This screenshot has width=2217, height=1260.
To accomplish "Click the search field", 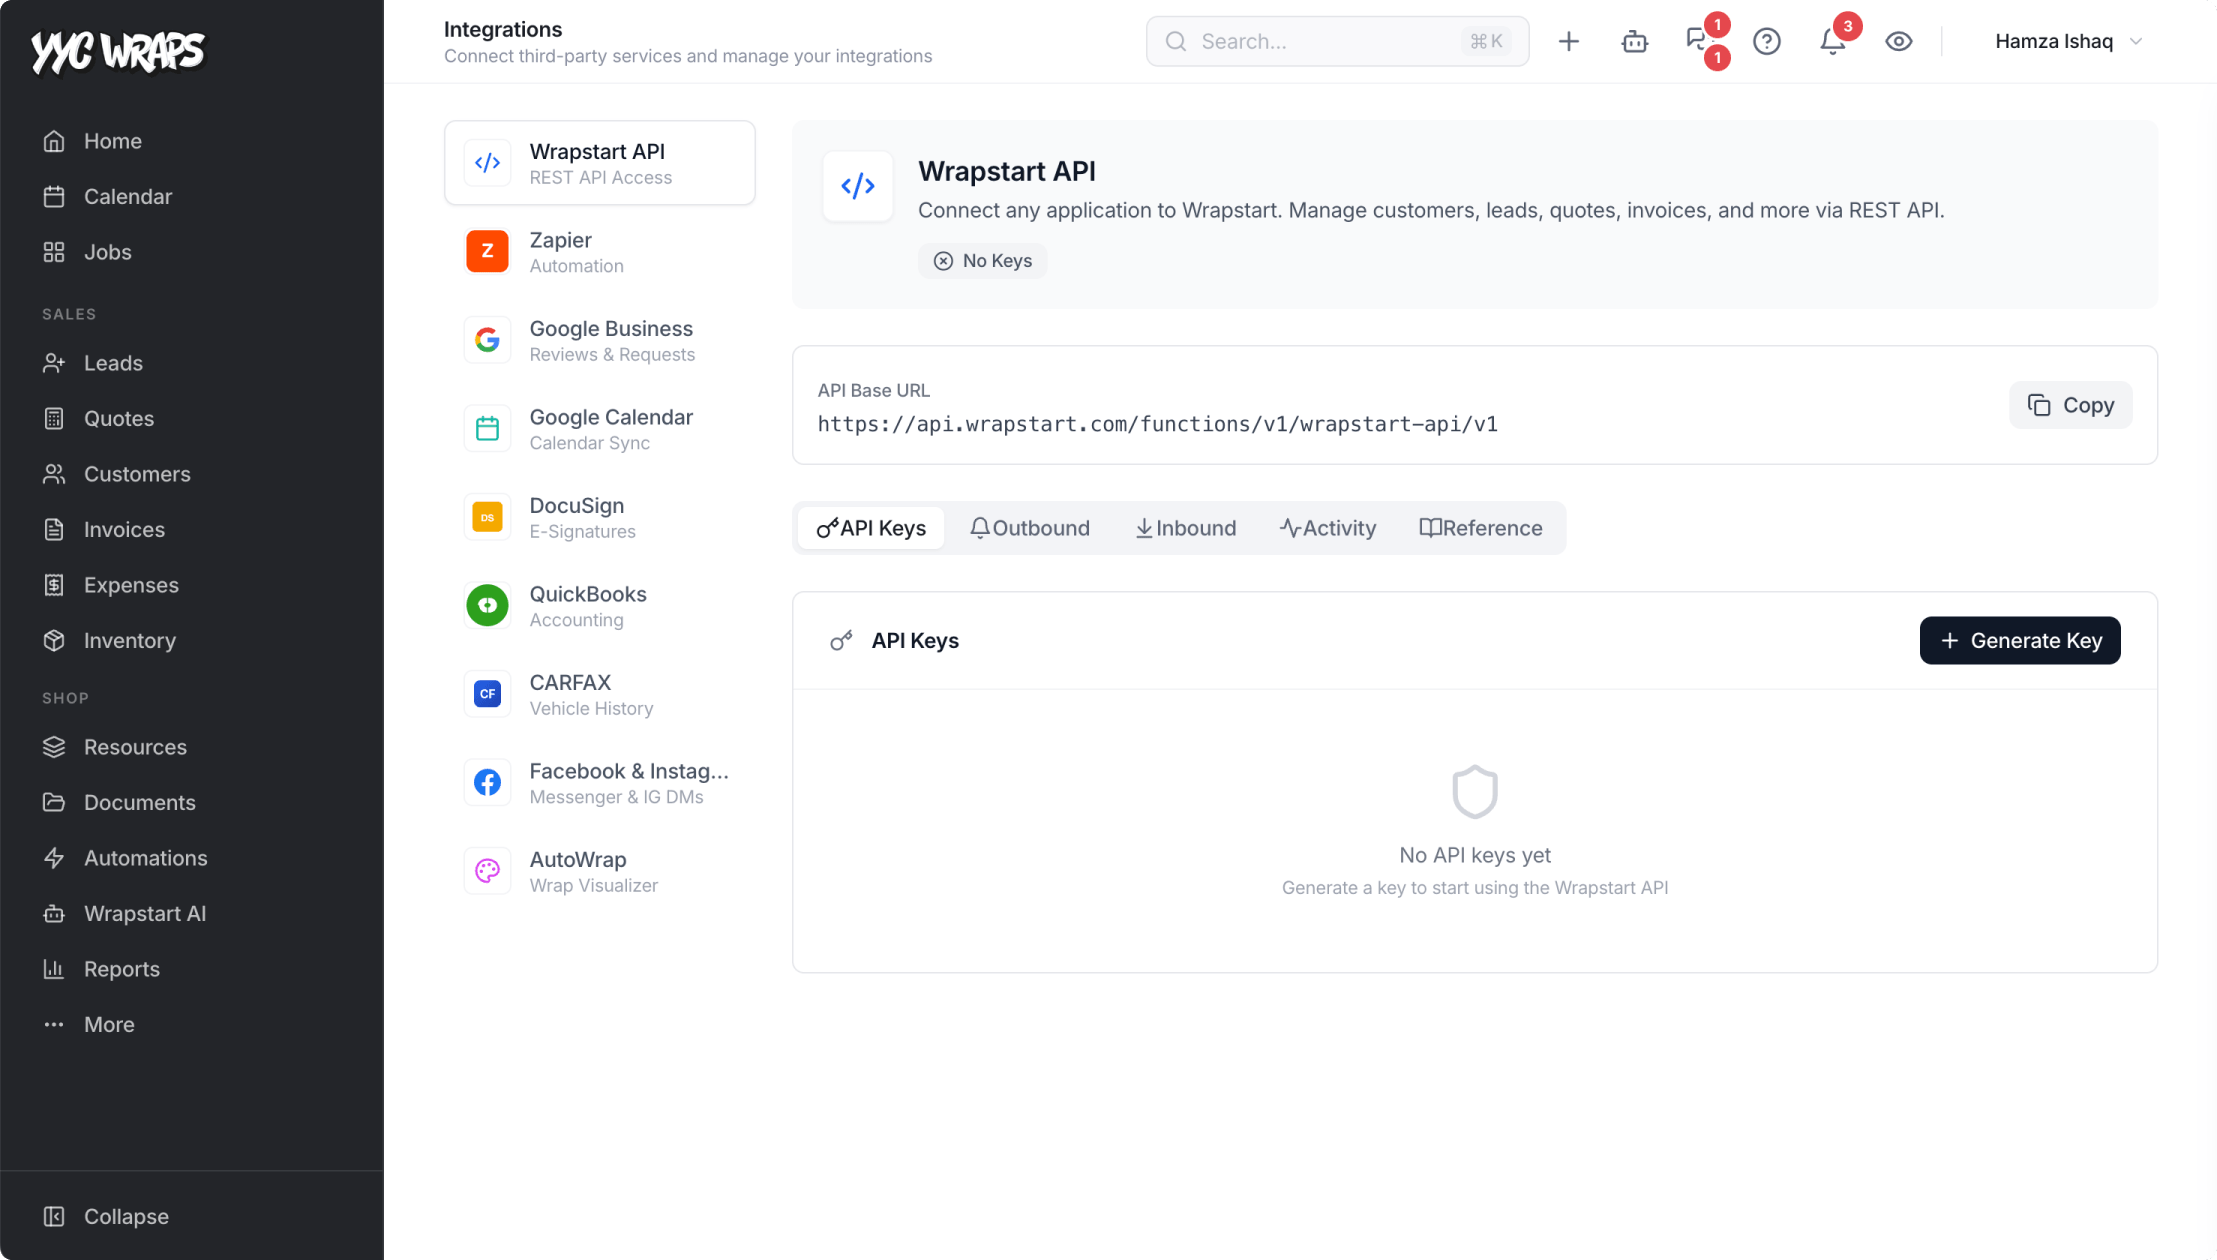I will pos(1337,41).
